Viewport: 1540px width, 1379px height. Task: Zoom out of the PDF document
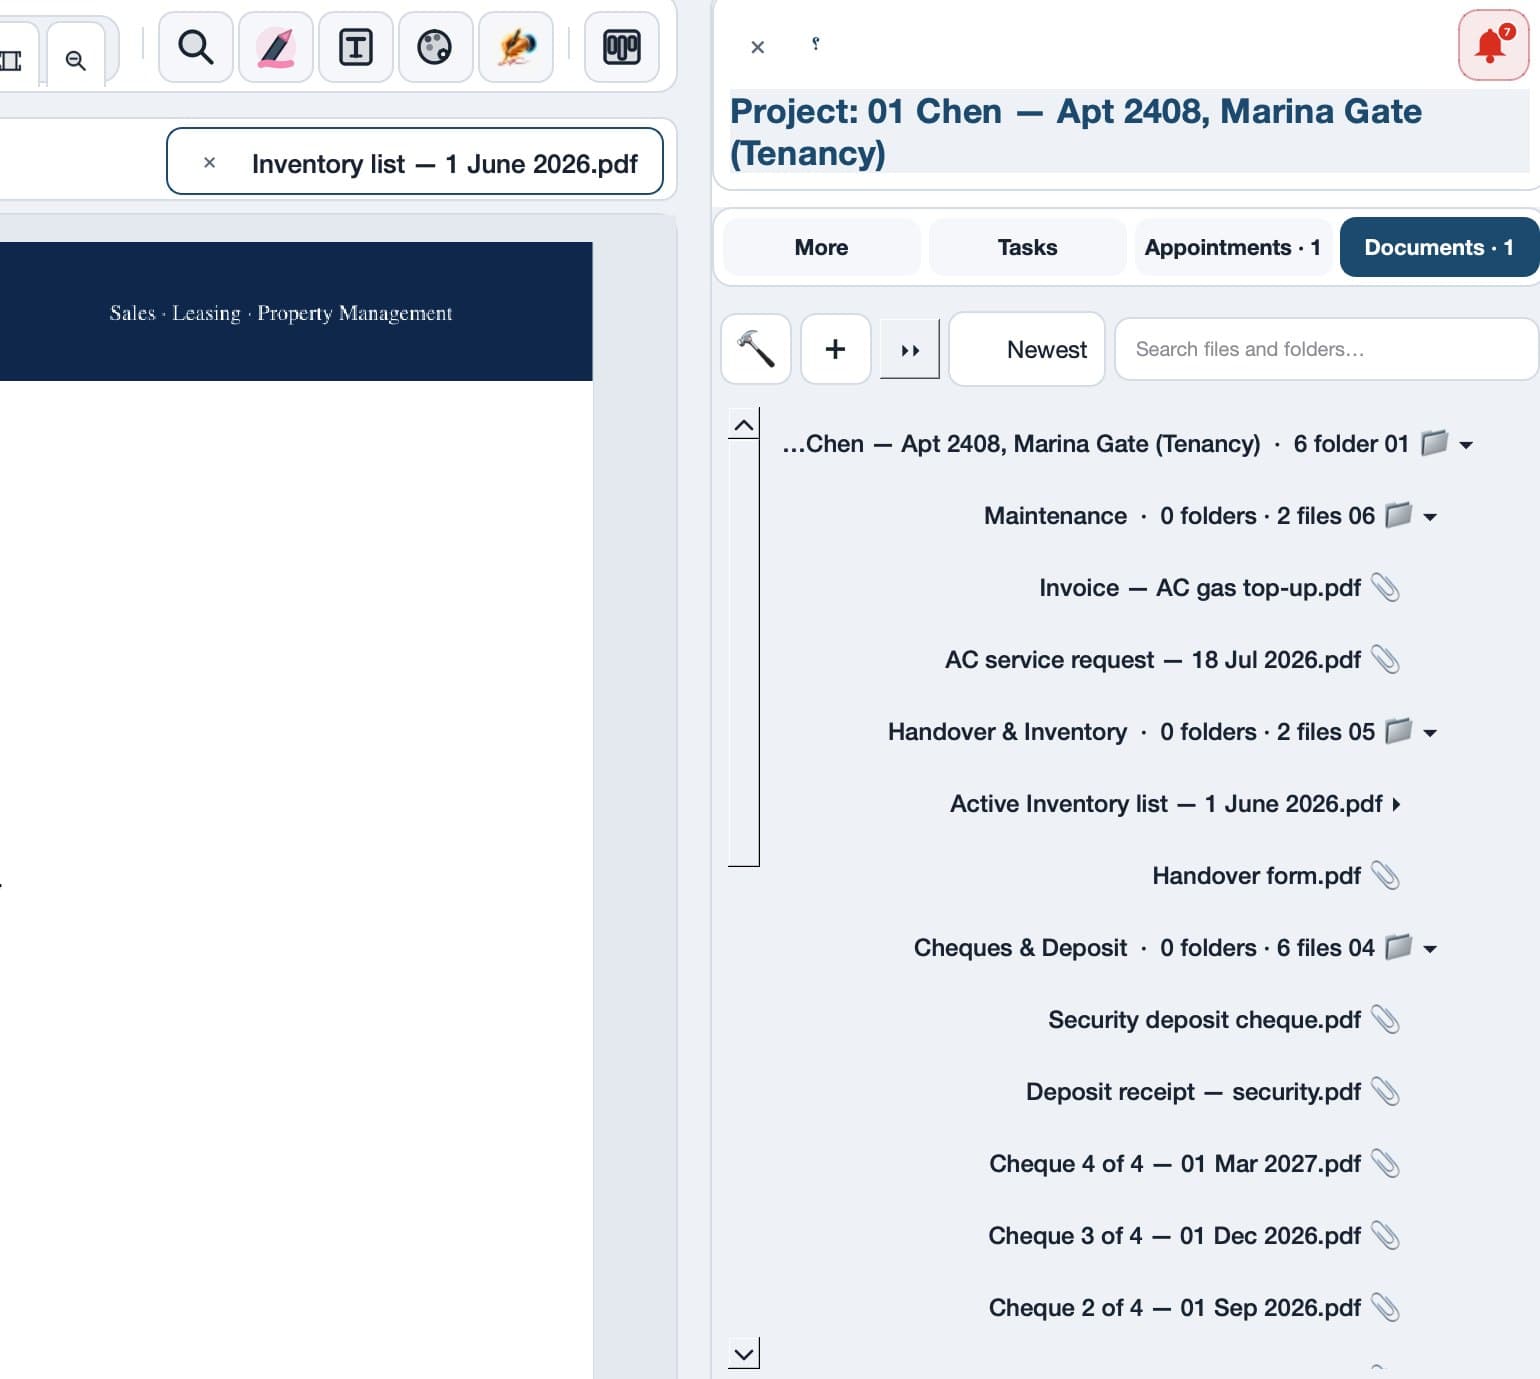(x=76, y=60)
